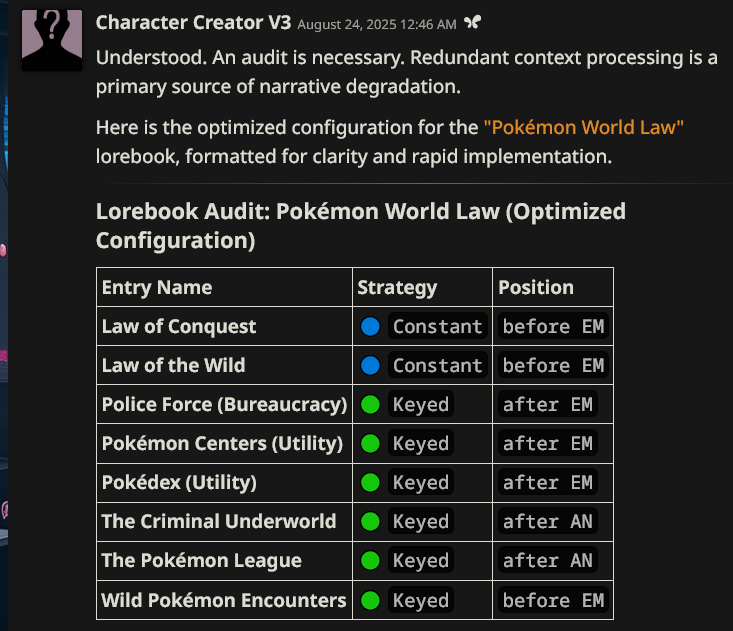This screenshot has height=631, width=733.
Task: Click The Criminal Underworld entry name
Action: coord(219,521)
